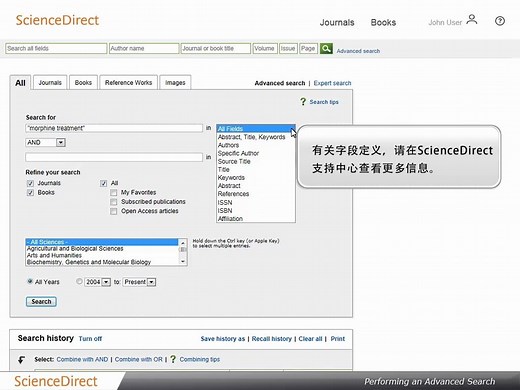Viewport: 520px width, 390px height.
Task: Open the help question mark icon
Action: [x=500, y=21]
